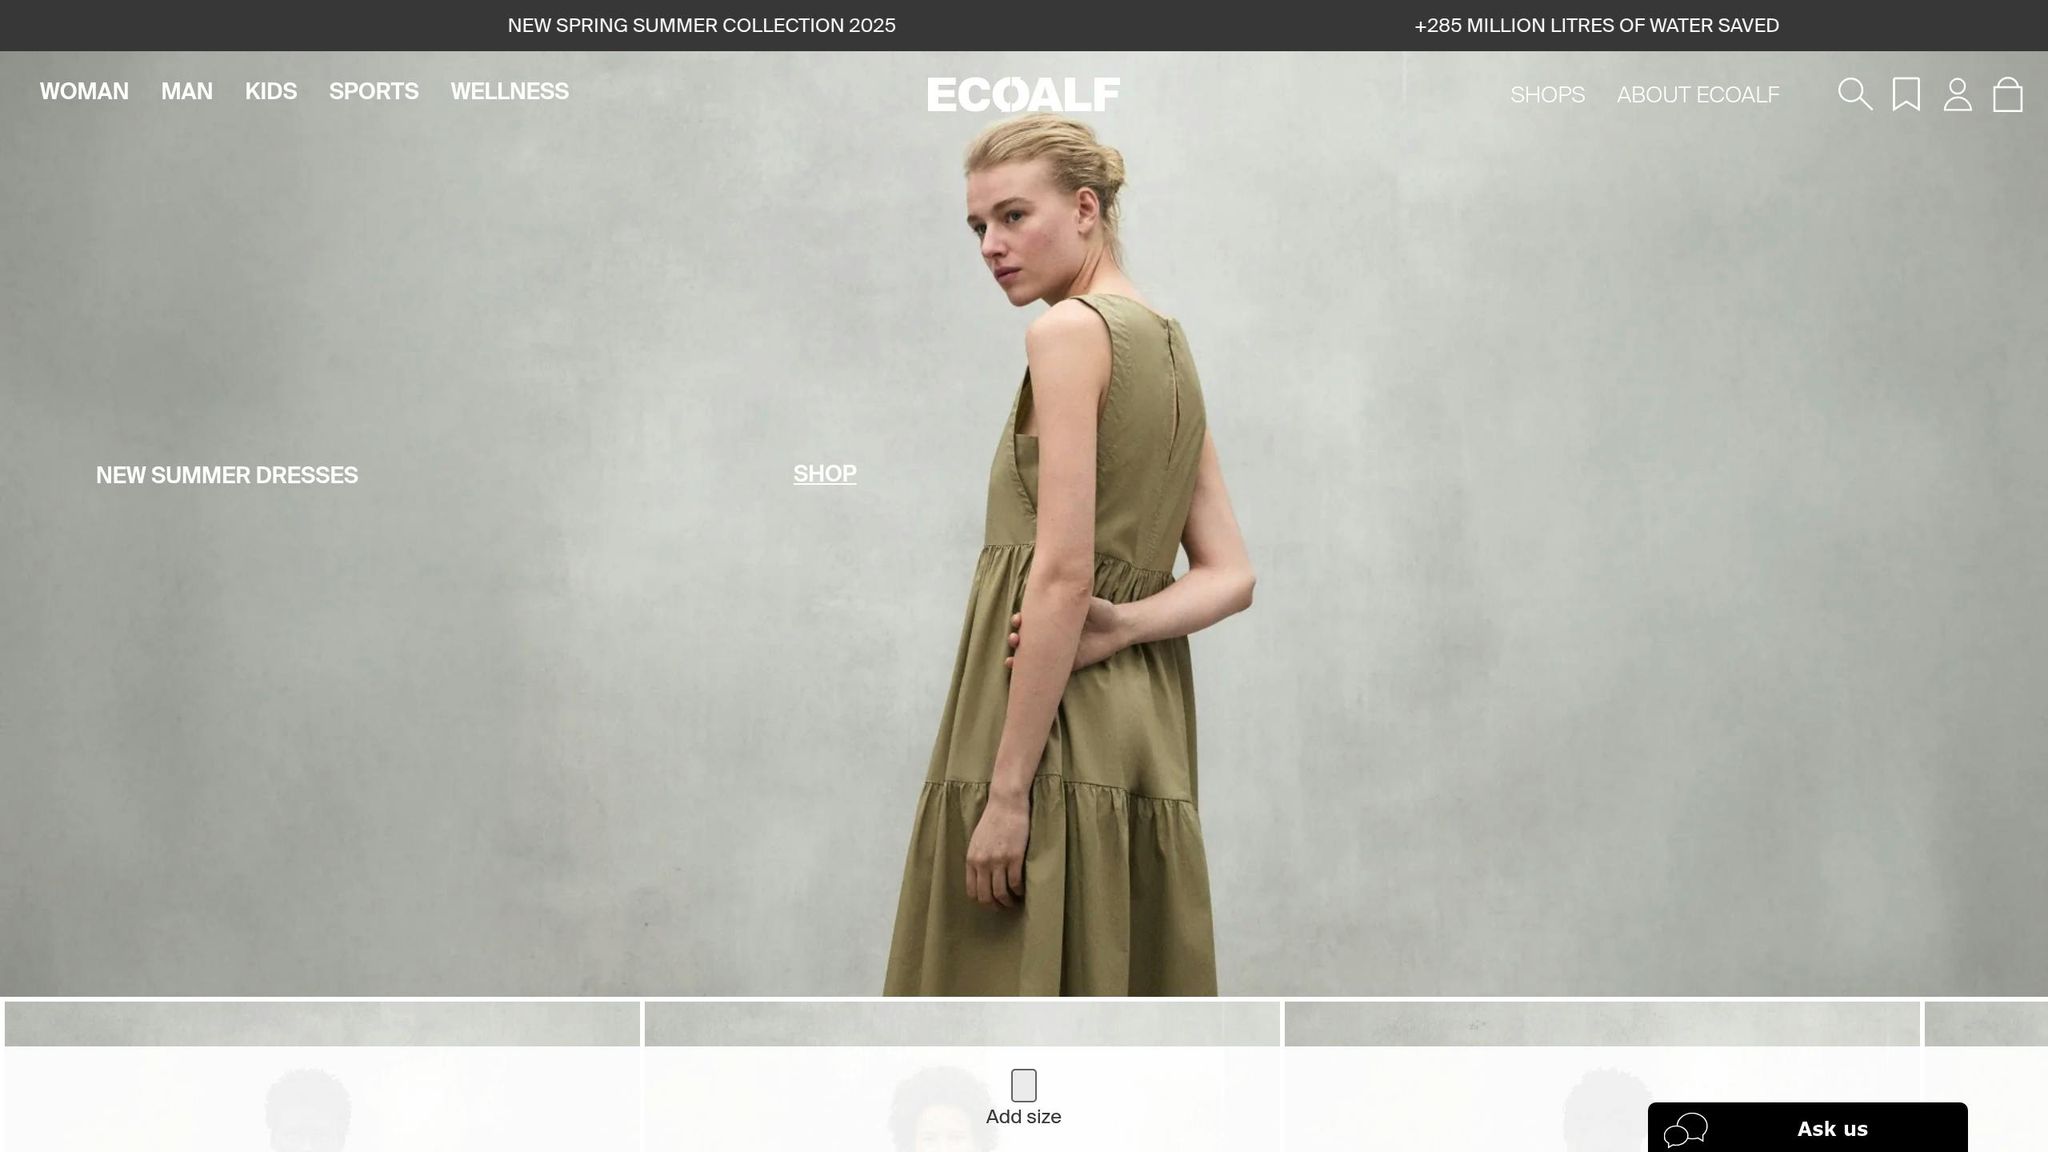The width and height of the screenshot is (2048, 1152).
Task: Click the chat bubbles icon
Action: [x=1685, y=1129]
